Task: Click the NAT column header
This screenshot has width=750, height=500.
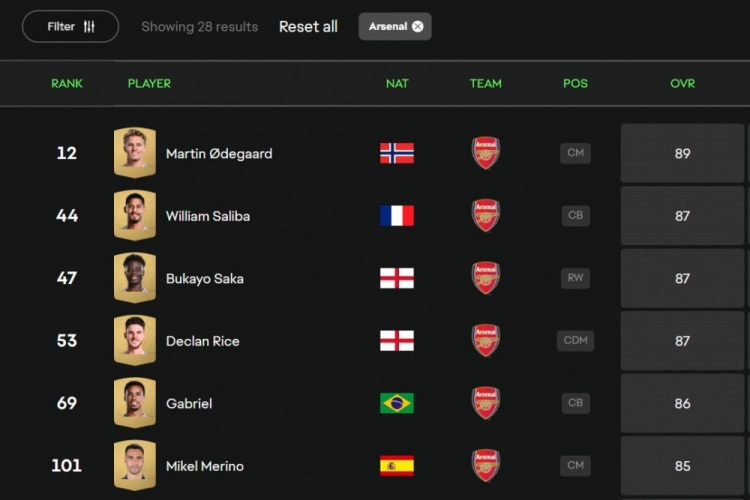Action: coord(397,83)
